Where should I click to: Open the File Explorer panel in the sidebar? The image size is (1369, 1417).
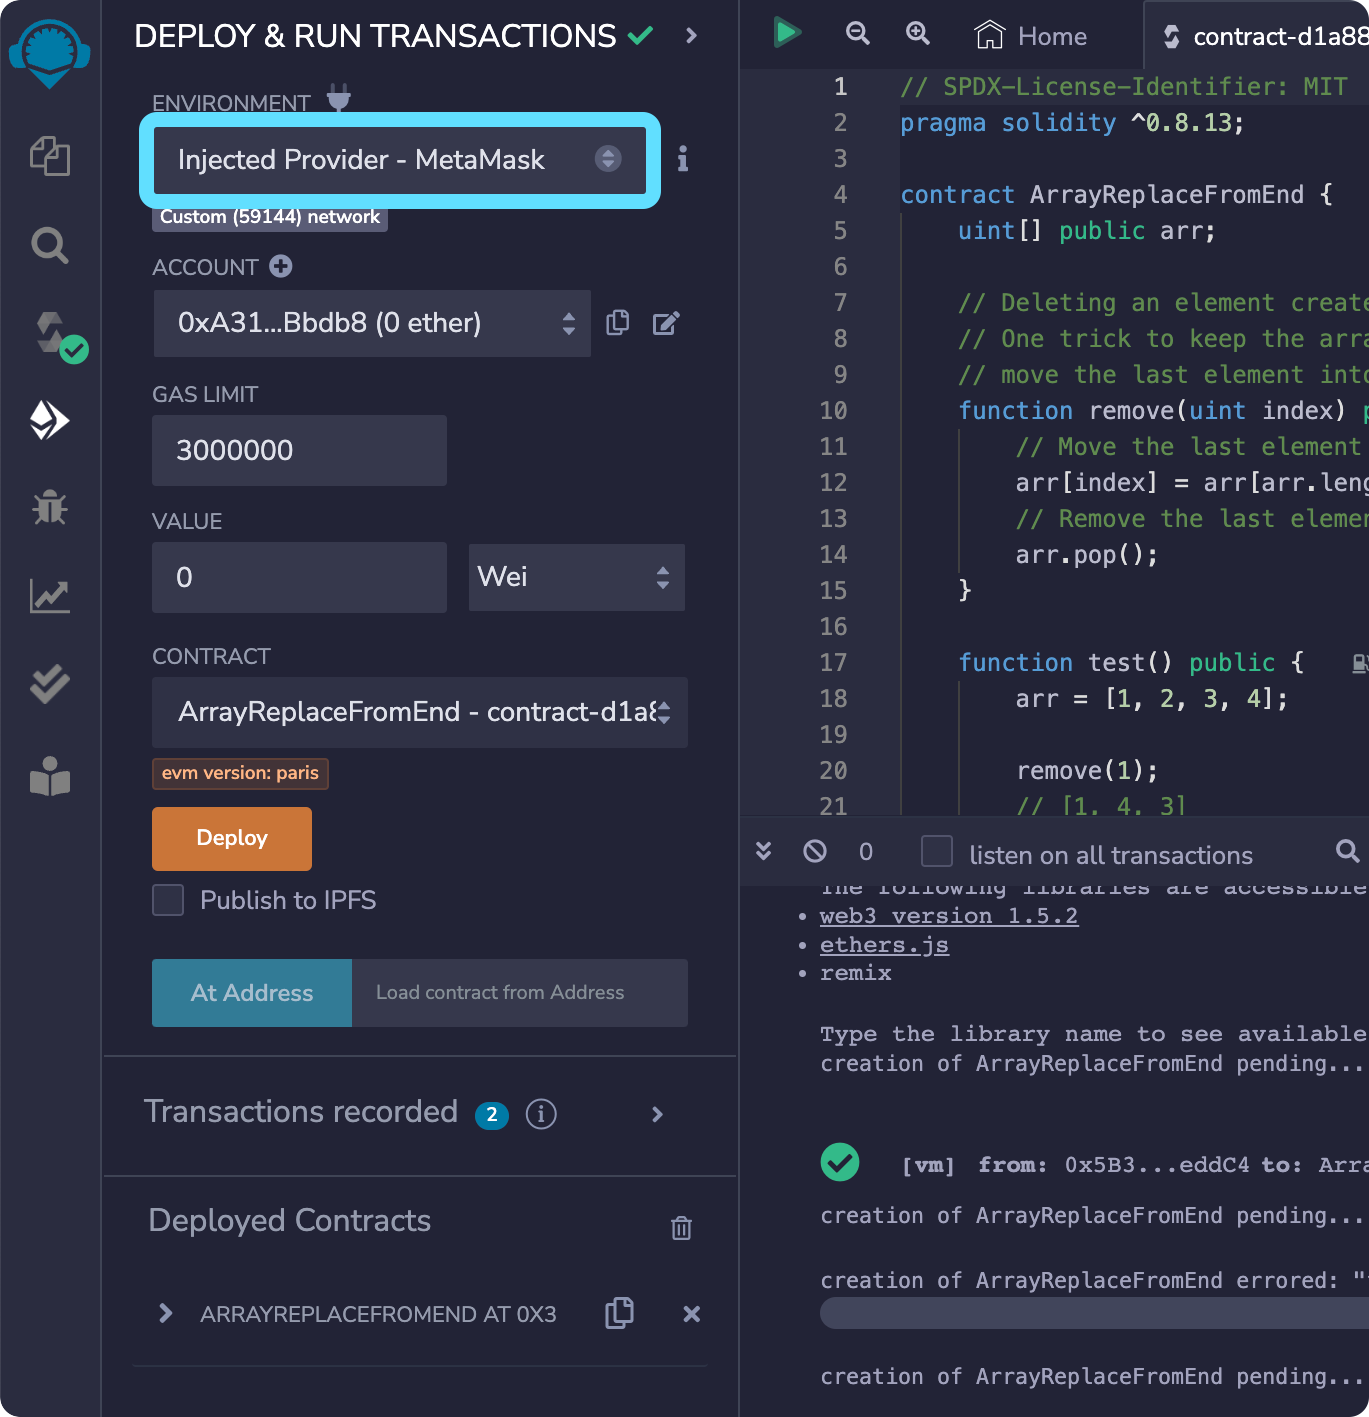(49, 157)
